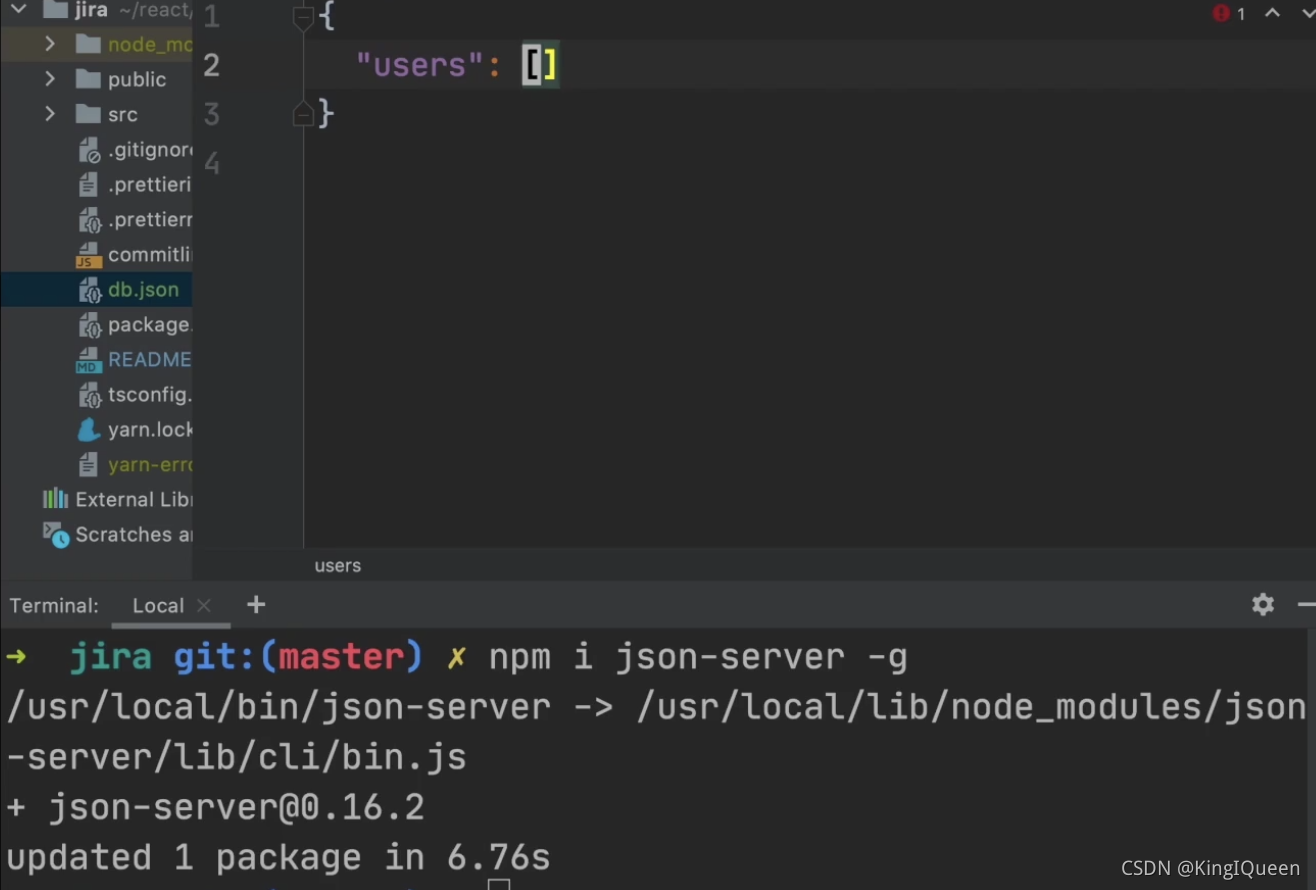Click the package.json file icon
Screen dimensions: 1316x890
click(x=88, y=324)
